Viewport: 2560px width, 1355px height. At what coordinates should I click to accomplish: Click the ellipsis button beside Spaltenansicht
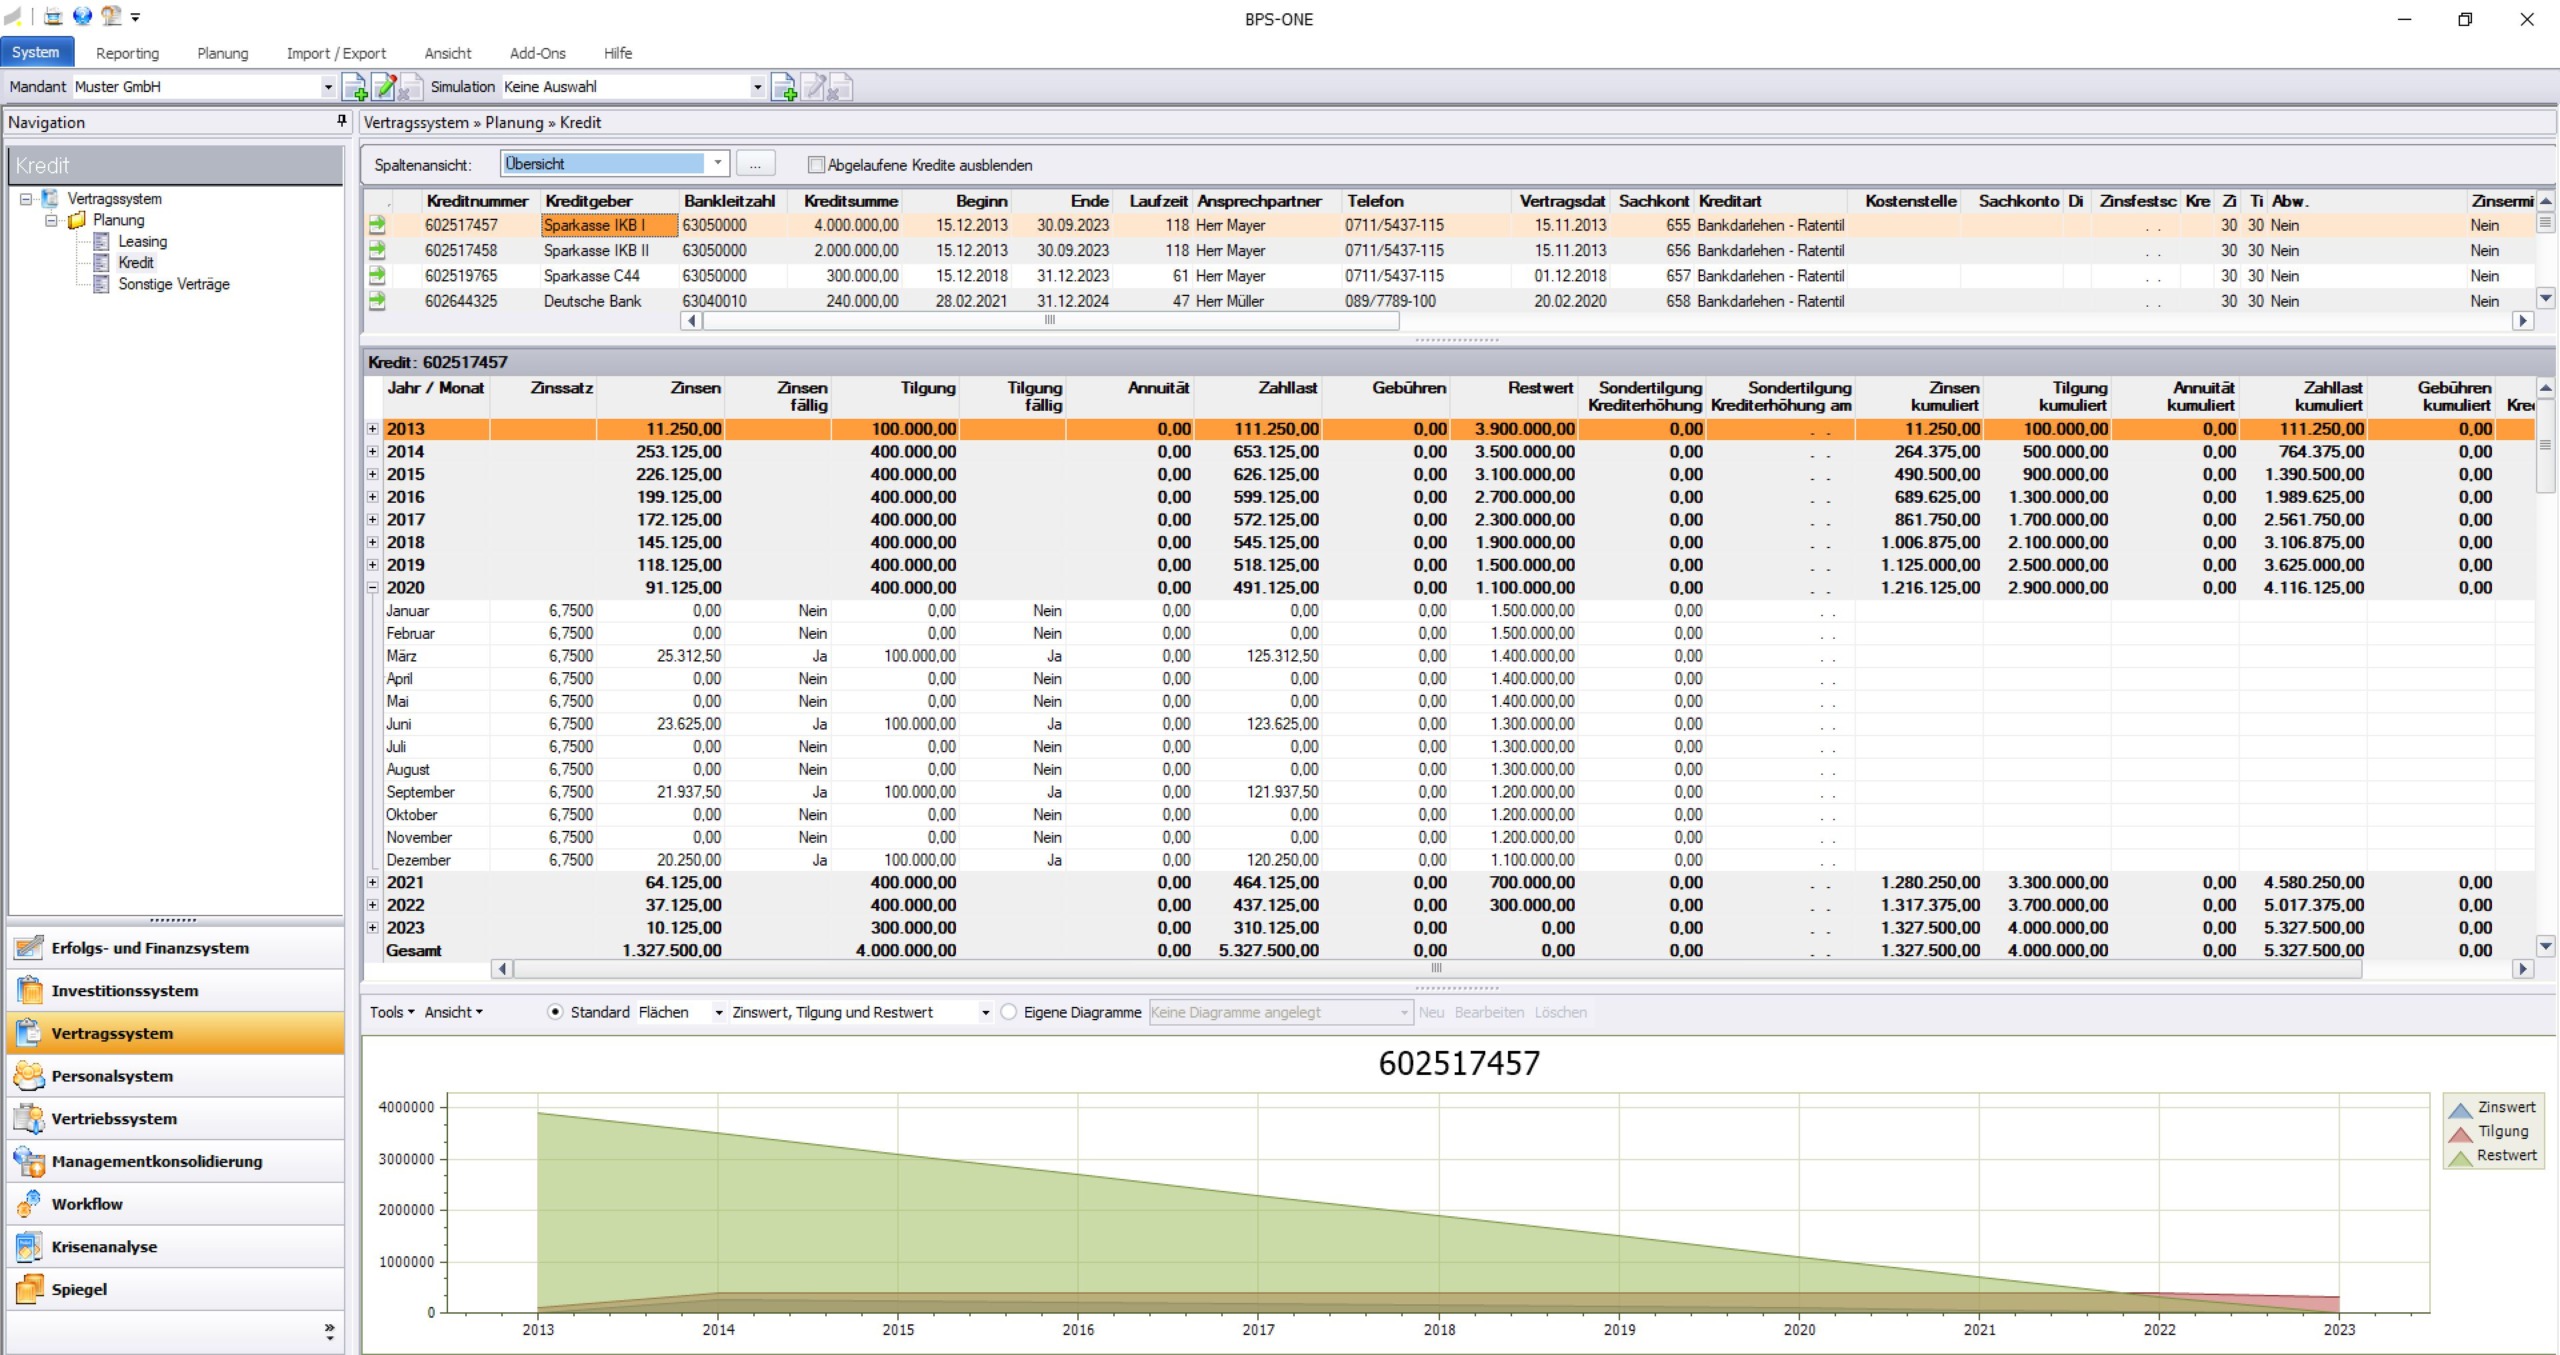(755, 164)
